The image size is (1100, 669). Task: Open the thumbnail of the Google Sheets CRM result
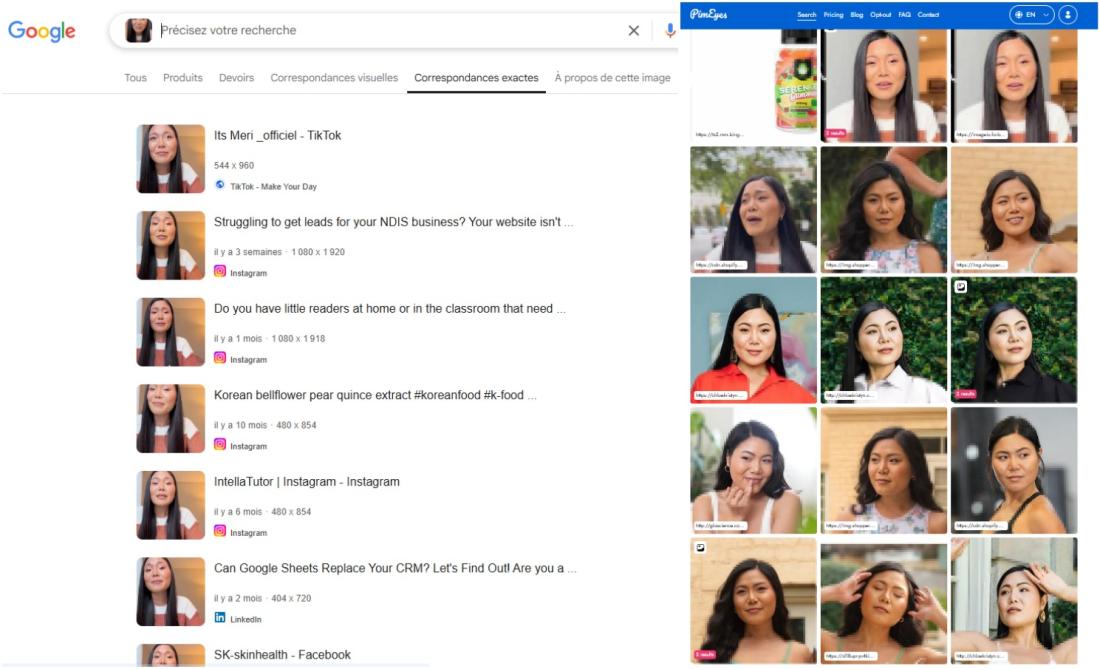tap(170, 592)
